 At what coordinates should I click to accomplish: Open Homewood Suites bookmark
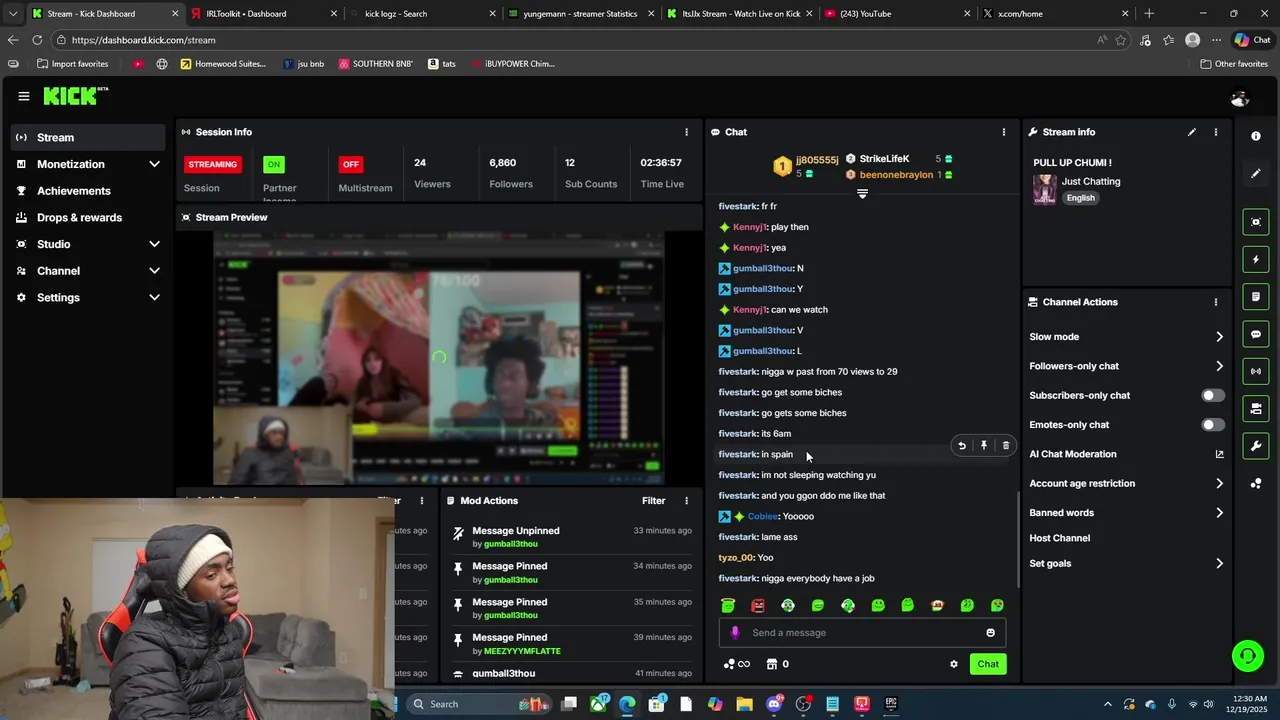pos(224,64)
